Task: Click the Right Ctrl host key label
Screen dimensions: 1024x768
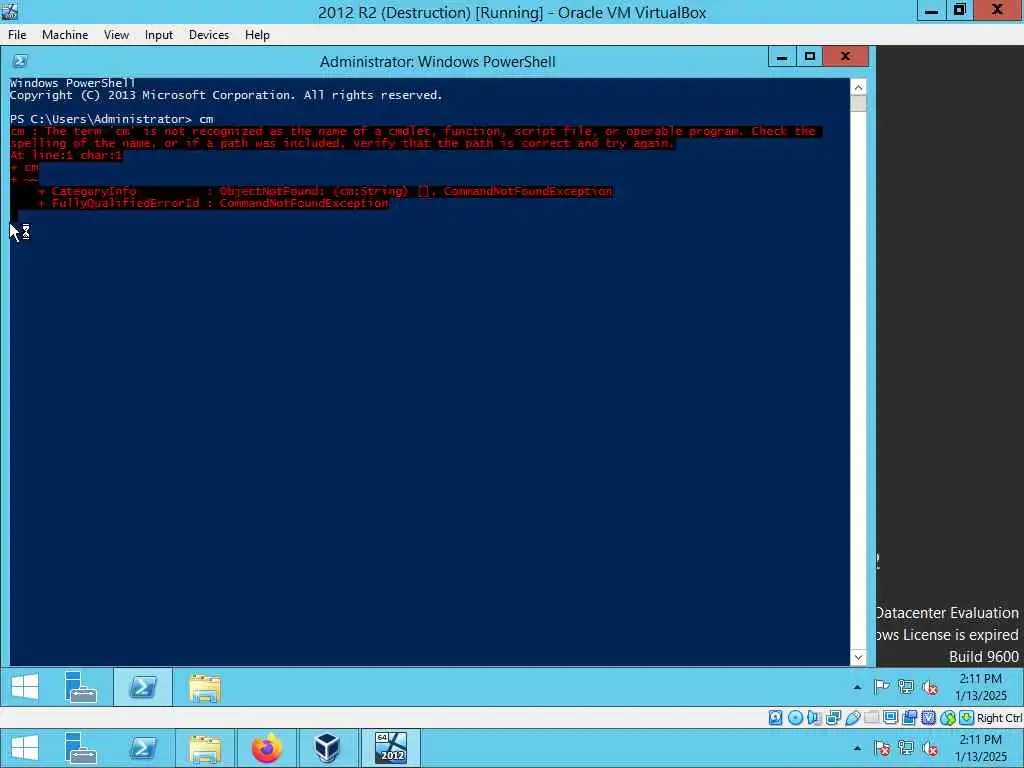Action: point(1000,718)
